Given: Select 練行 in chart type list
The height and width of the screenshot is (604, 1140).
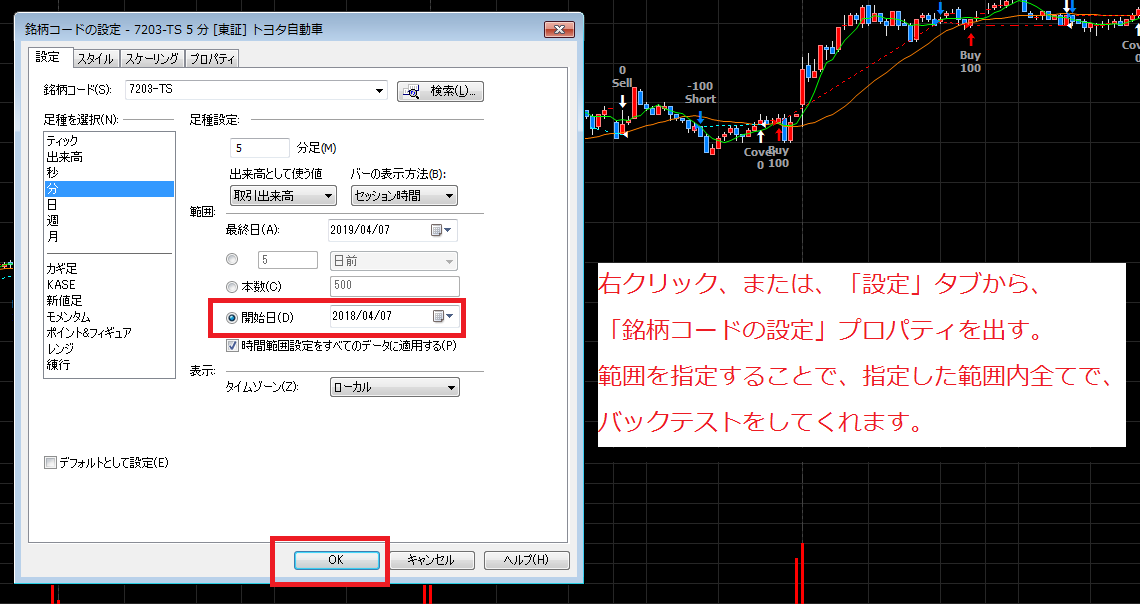Looking at the screenshot, I should tap(109, 365).
